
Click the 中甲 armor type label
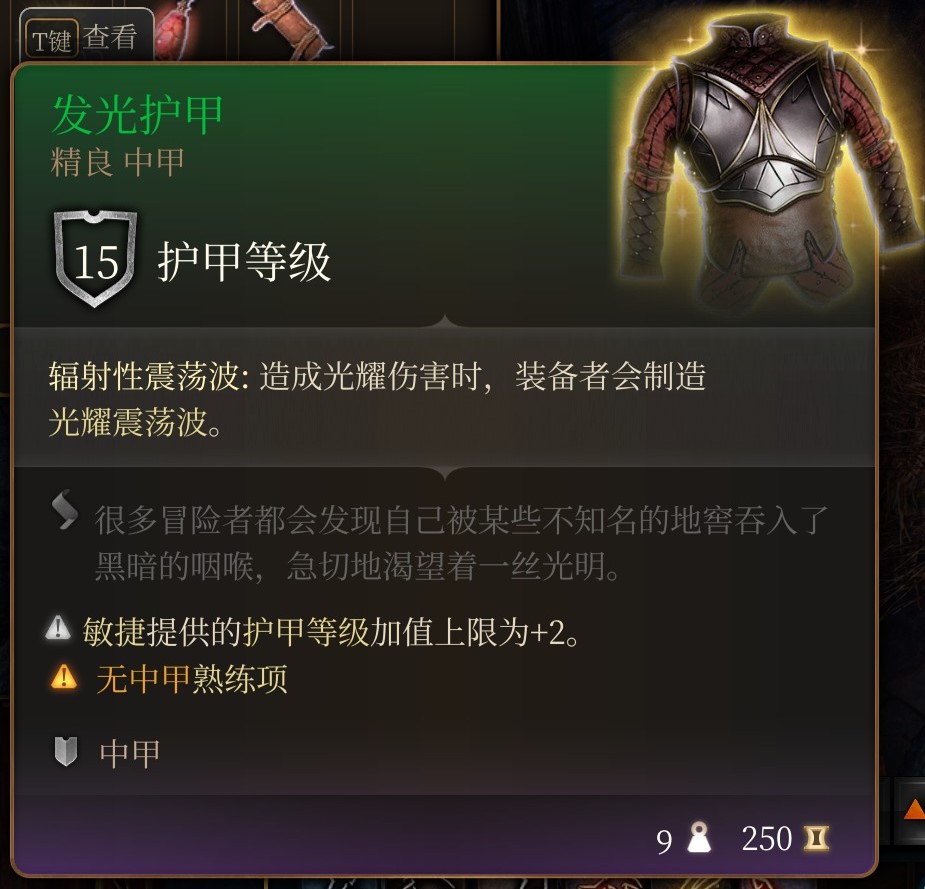click(130, 753)
